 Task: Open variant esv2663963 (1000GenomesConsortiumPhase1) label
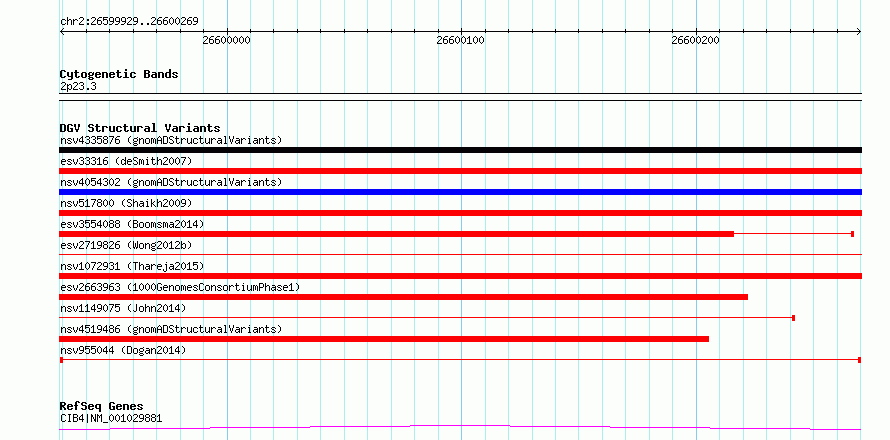(x=179, y=287)
